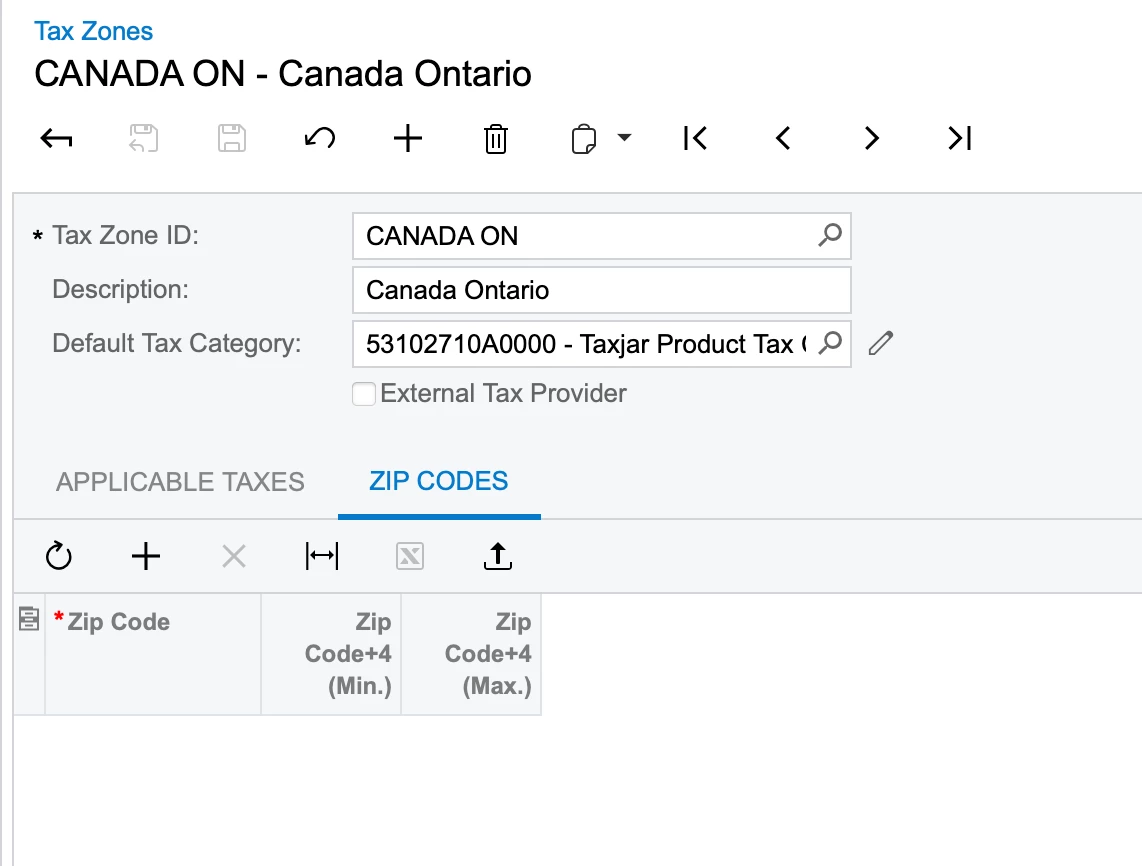Navigate to the next record

(871, 139)
